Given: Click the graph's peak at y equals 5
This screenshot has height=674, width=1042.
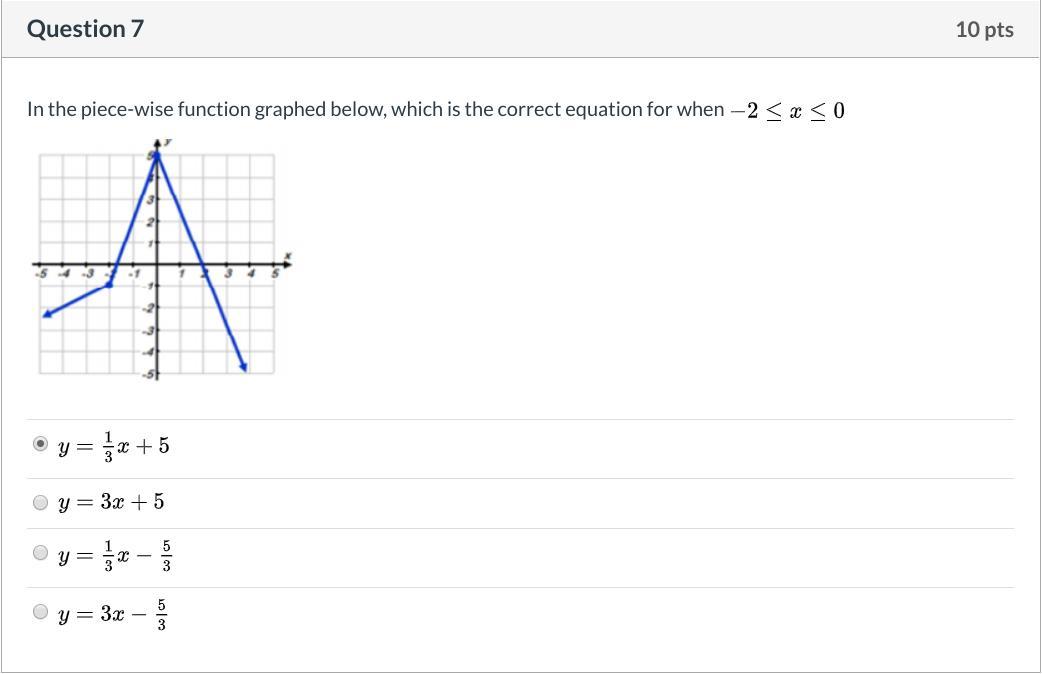Looking at the screenshot, I should point(156,156).
